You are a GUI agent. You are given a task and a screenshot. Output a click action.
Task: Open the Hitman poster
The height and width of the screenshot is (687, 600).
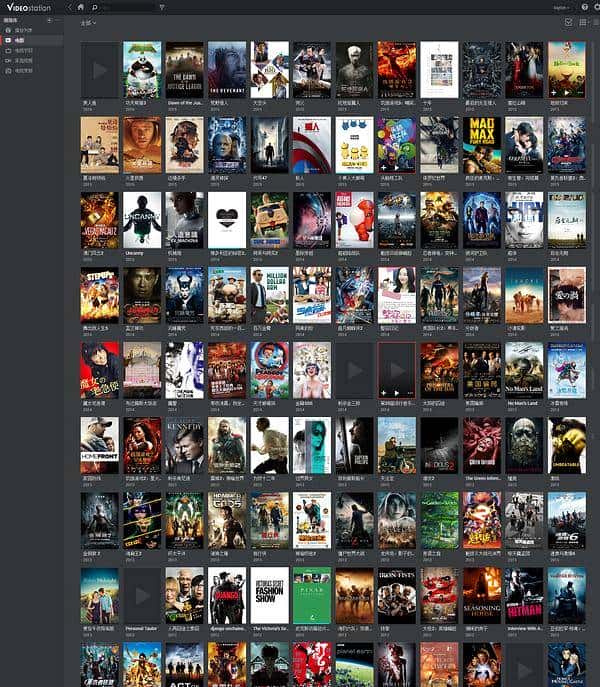point(524,595)
